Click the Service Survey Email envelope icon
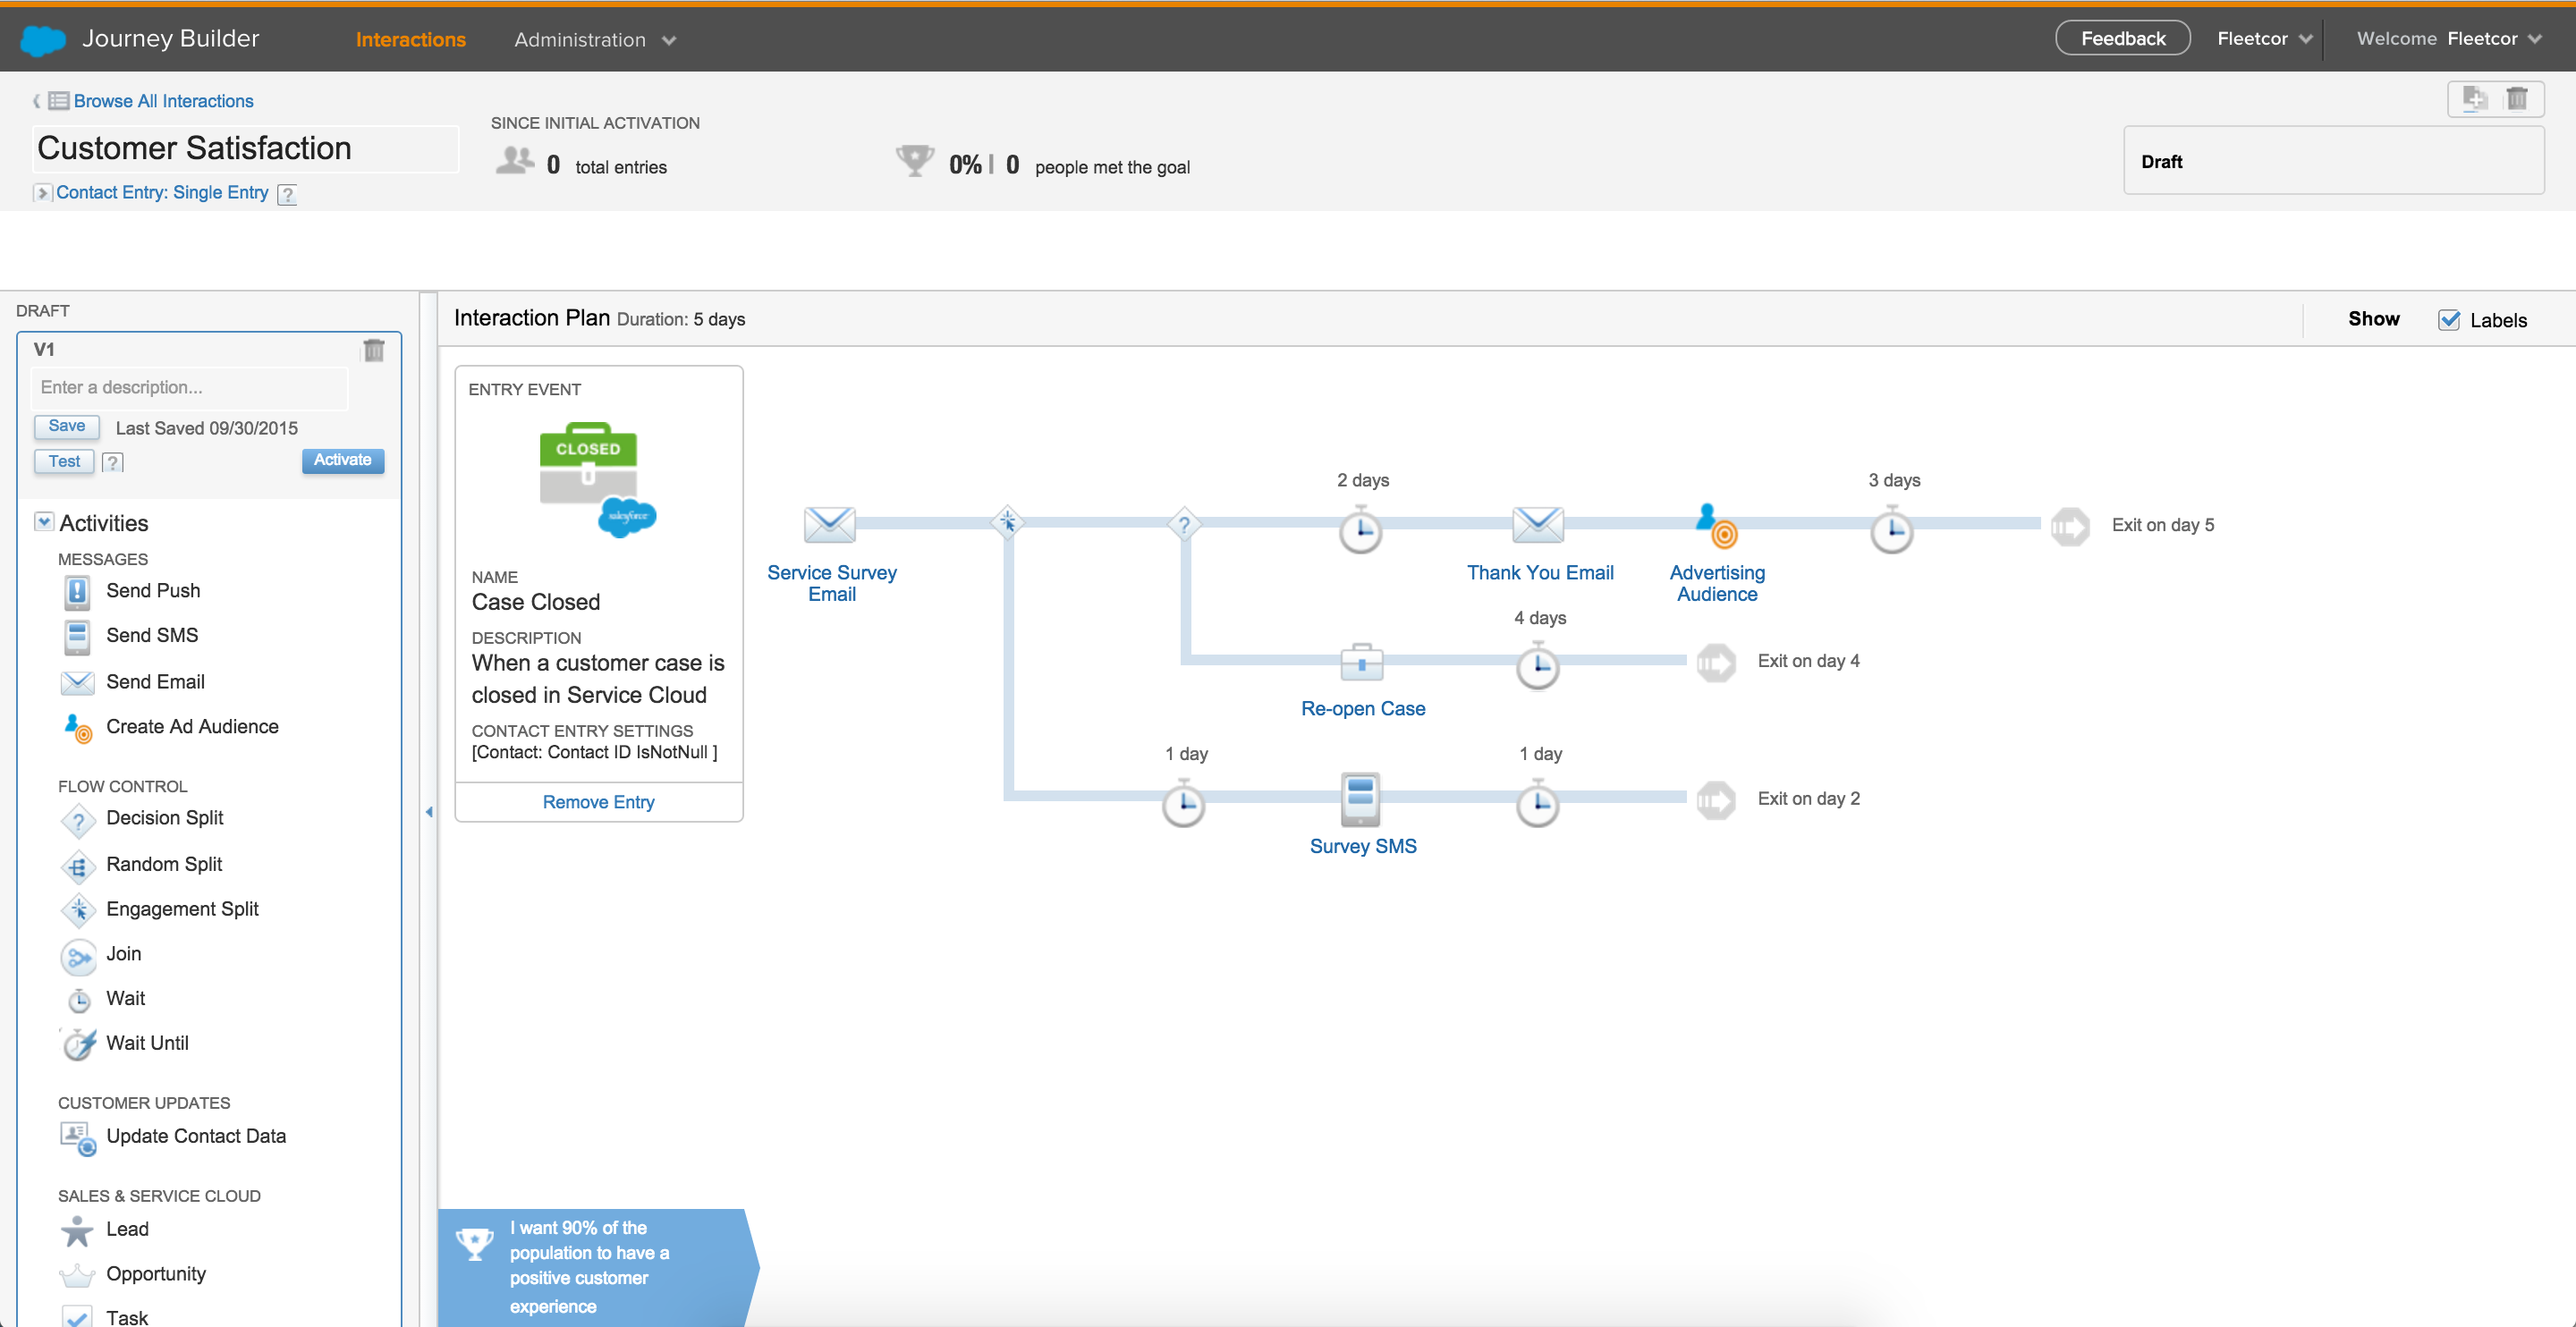The height and width of the screenshot is (1327, 2576). tap(829, 524)
